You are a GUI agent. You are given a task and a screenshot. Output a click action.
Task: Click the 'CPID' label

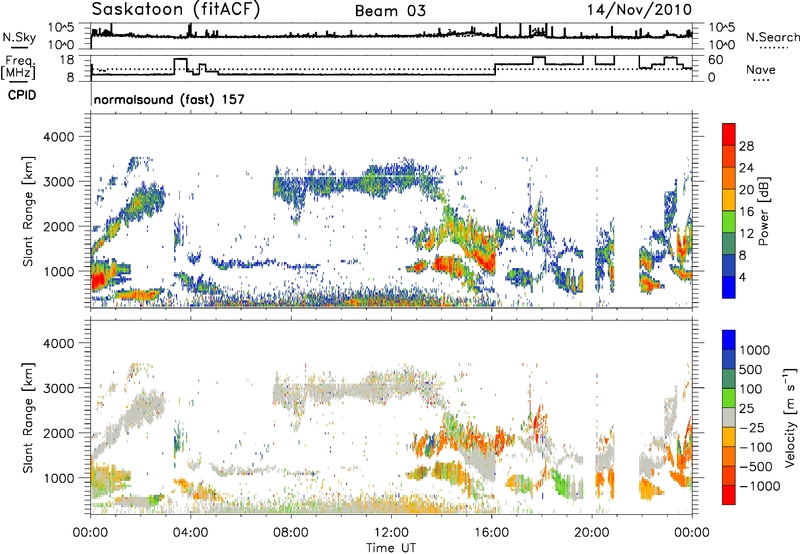(22, 95)
